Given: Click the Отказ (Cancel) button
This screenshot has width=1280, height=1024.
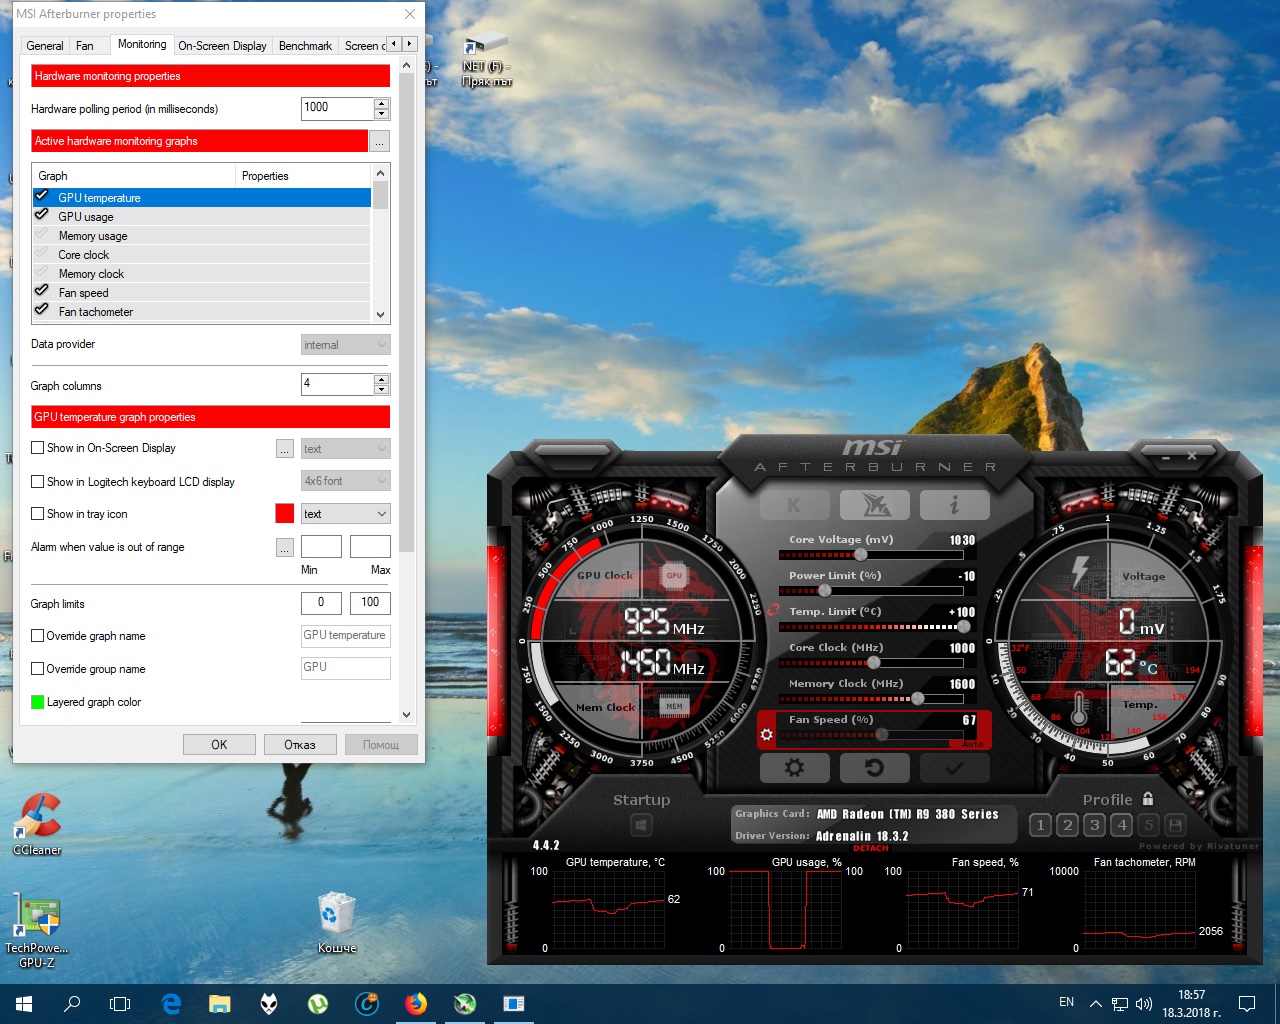Looking at the screenshot, I should (x=300, y=745).
